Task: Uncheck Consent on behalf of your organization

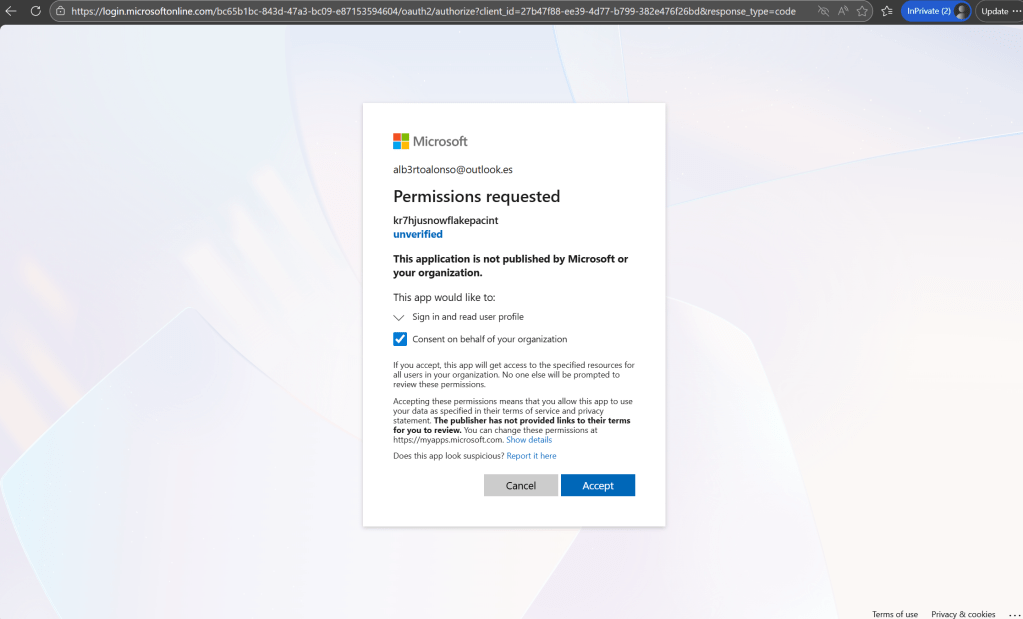Action: click(x=400, y=339)
